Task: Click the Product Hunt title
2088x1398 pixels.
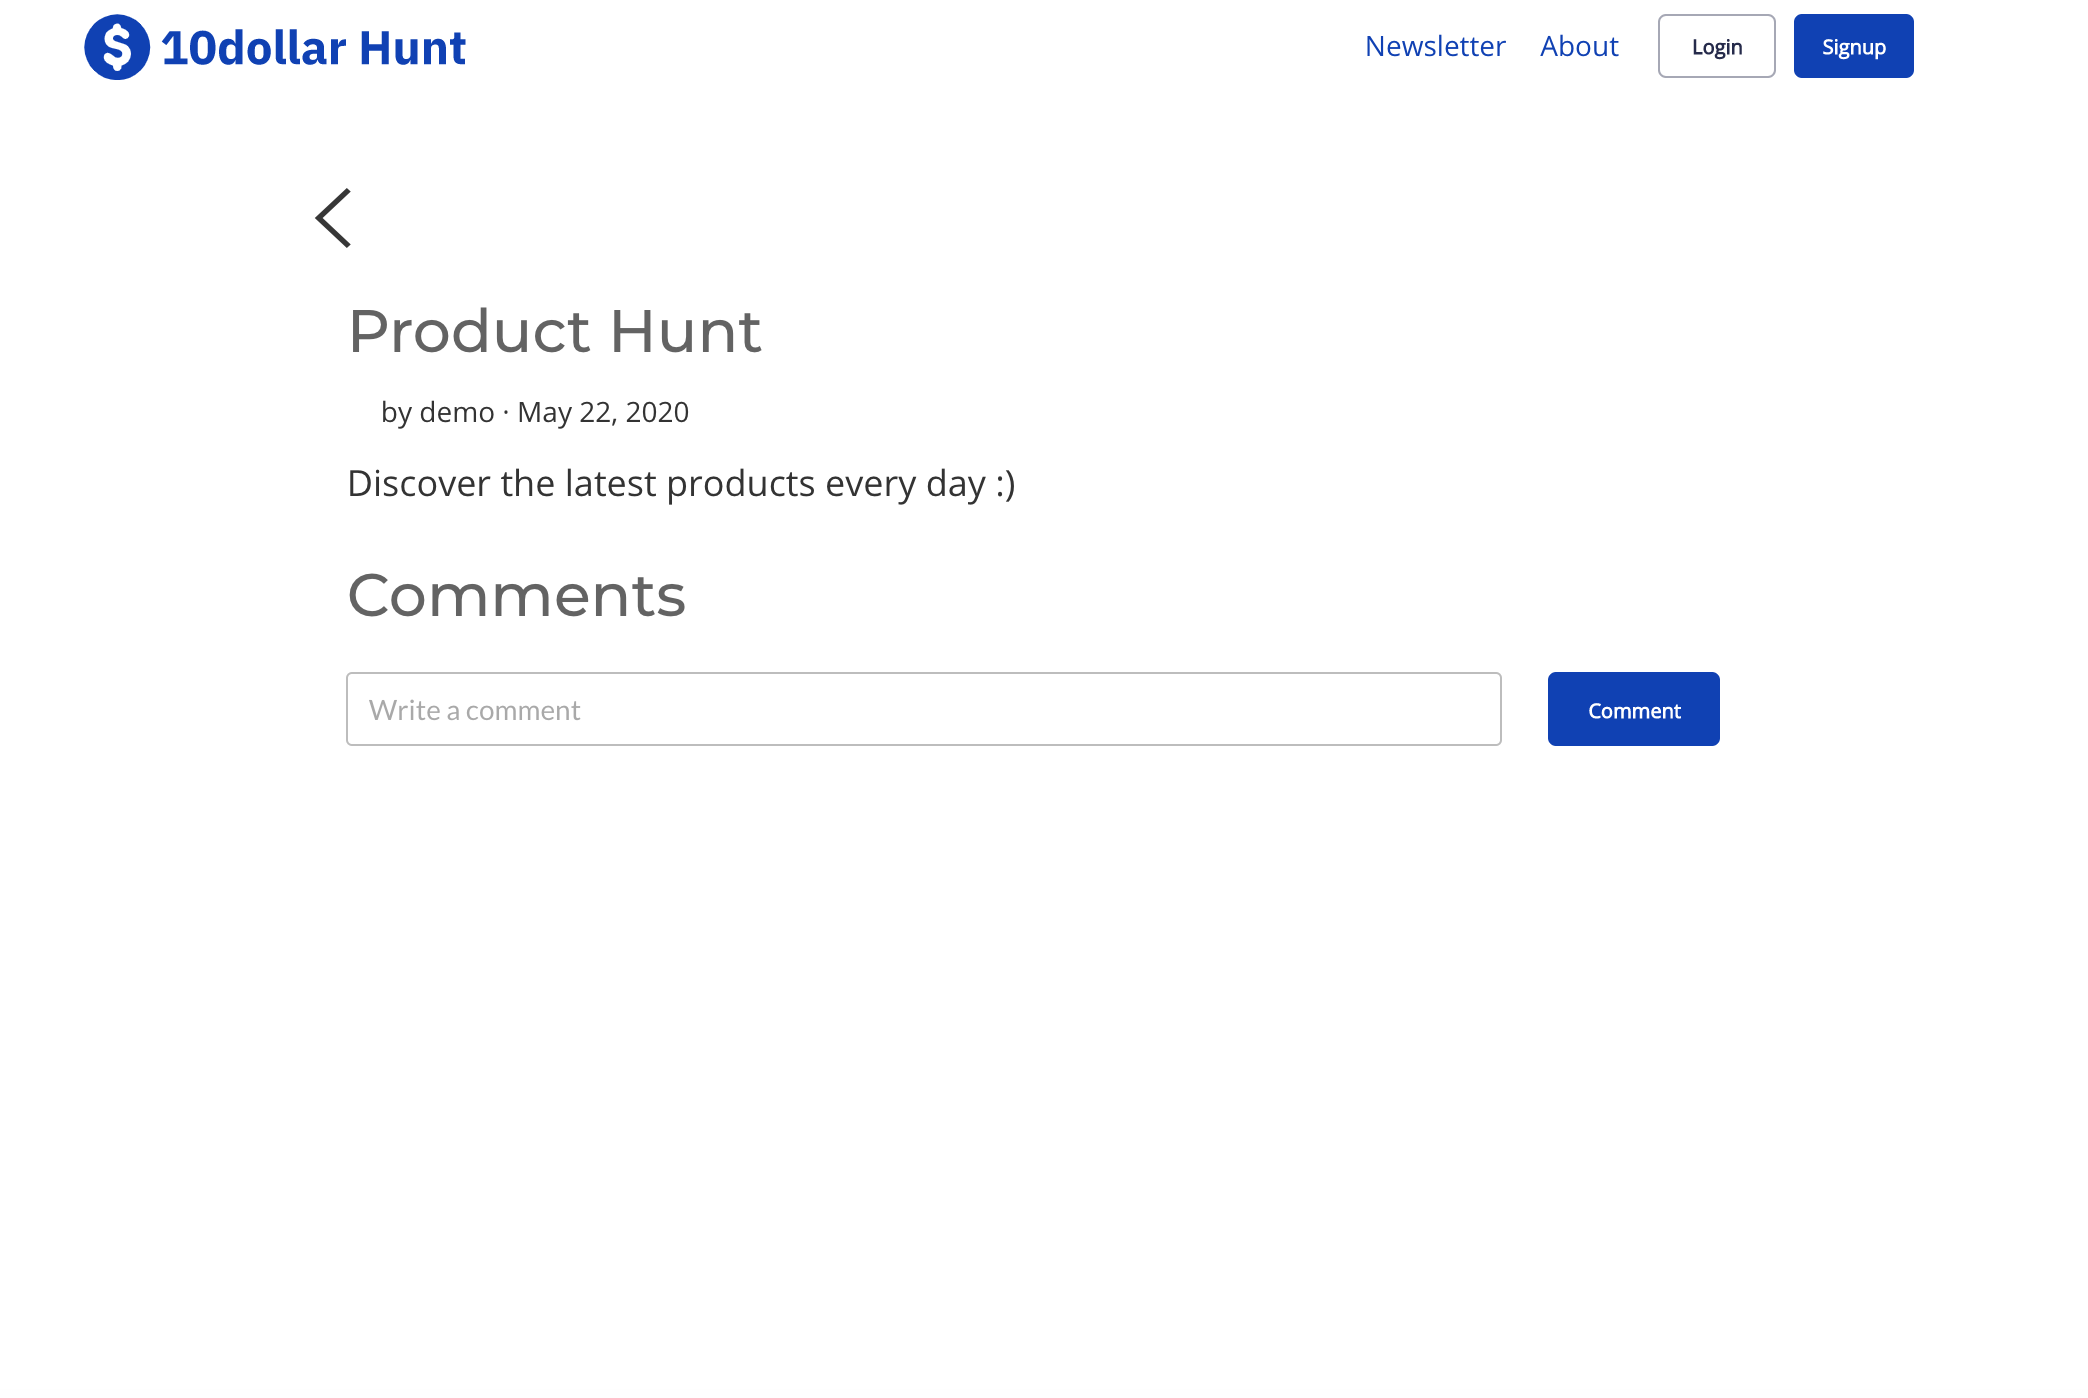Action: tap(554, 331)
